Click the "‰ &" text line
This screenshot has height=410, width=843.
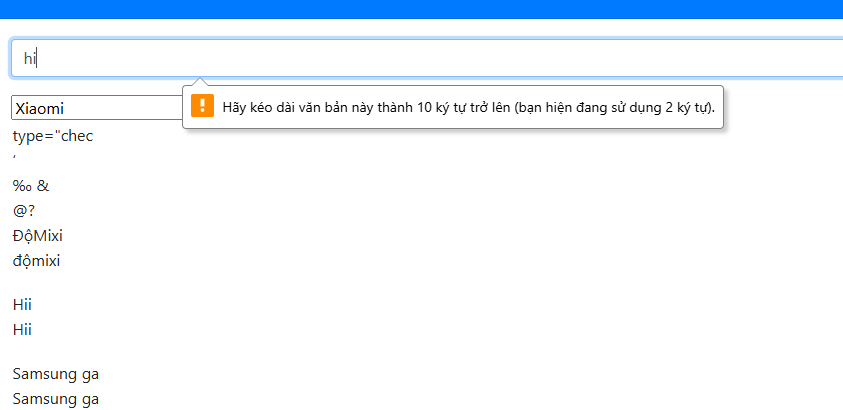[x=31, y=186]
